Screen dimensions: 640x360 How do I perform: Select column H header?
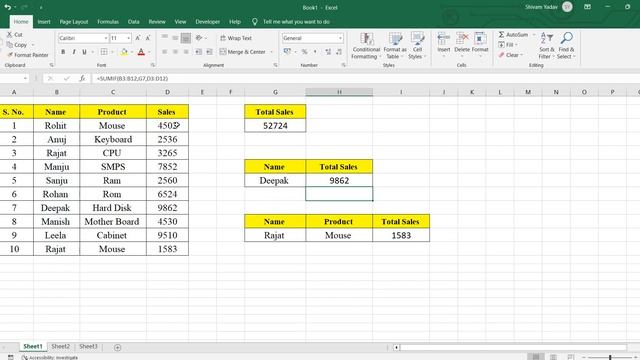339,92
